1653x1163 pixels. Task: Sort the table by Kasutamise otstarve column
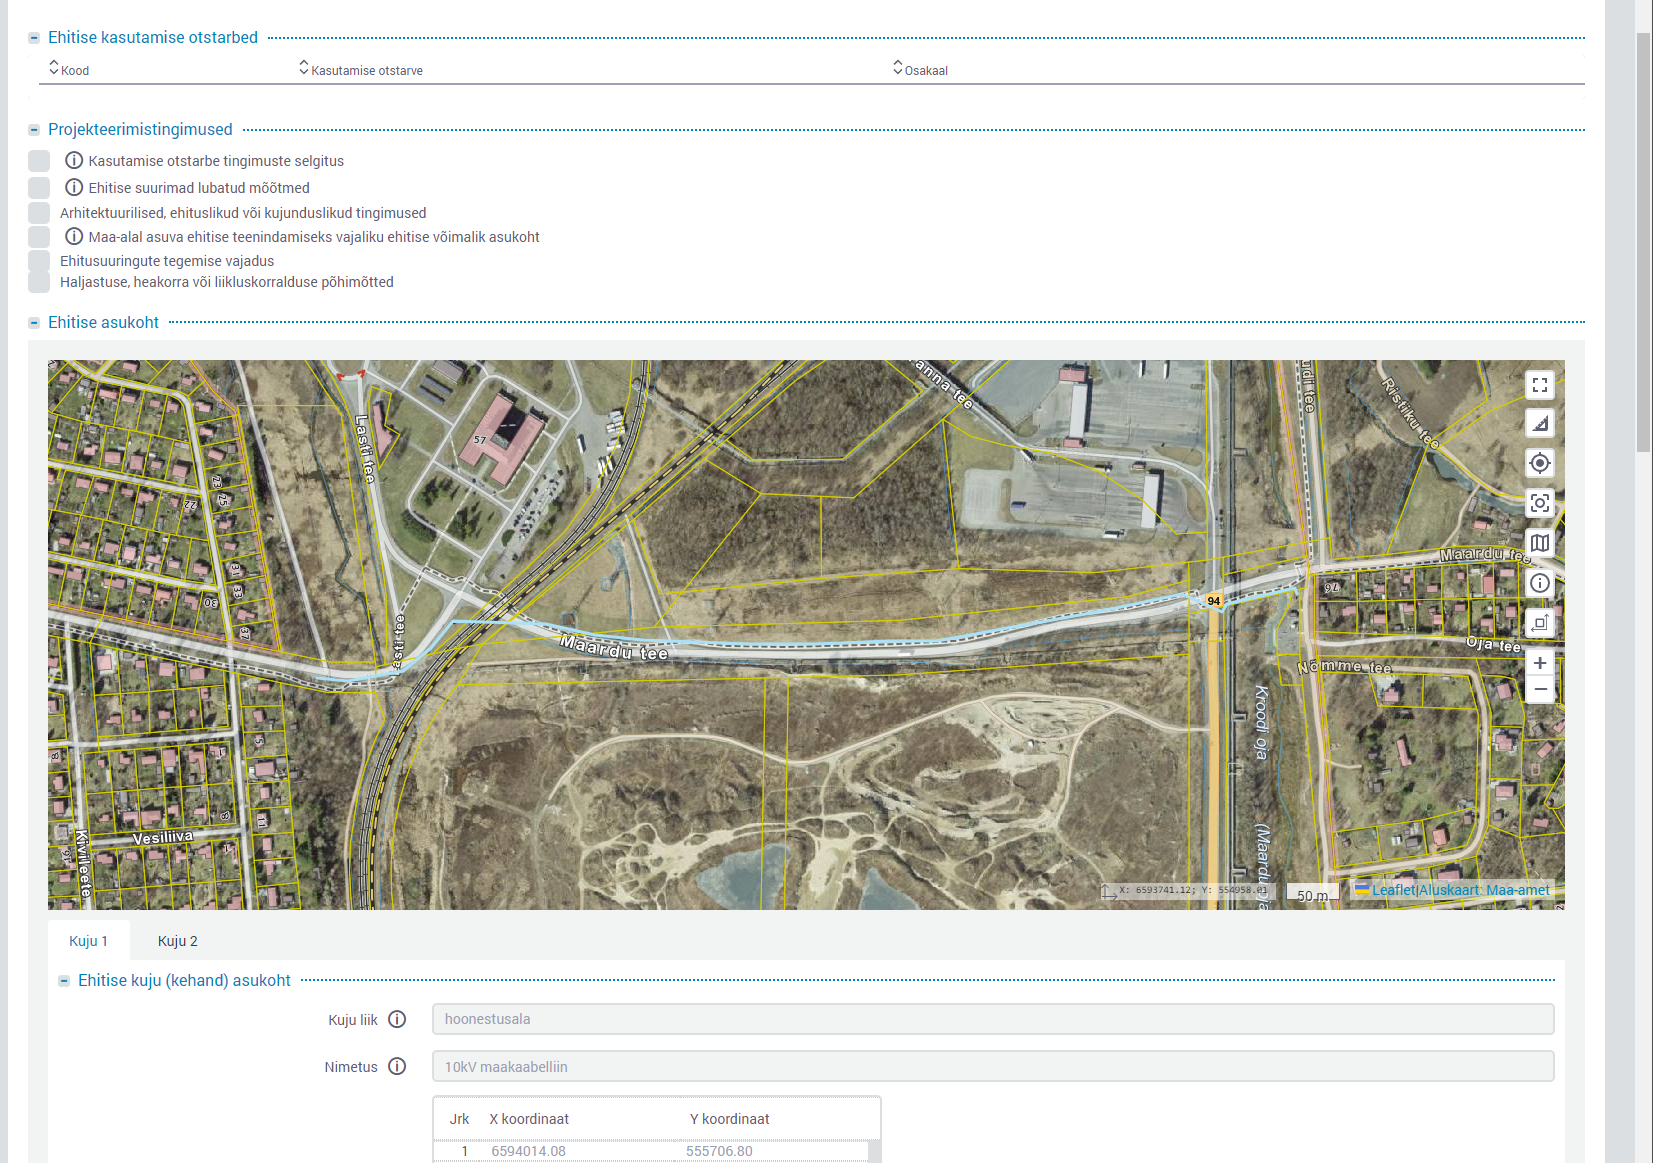tap(366, 70)
